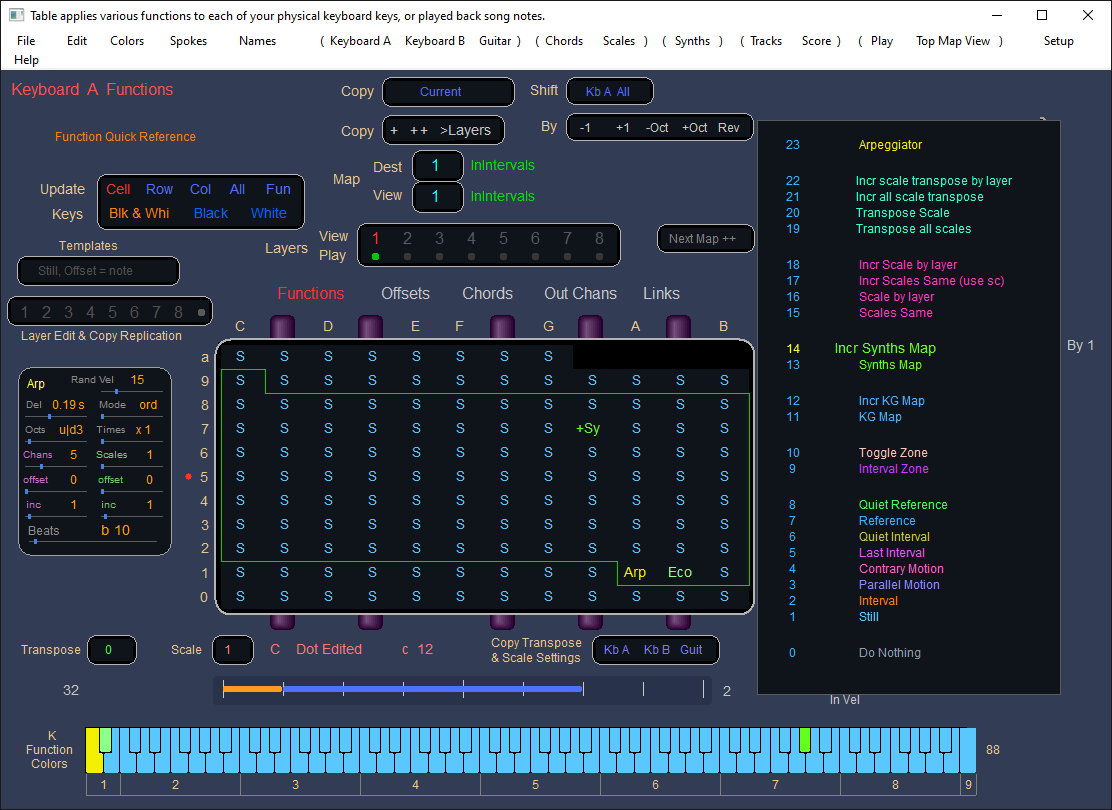Image resolution: width=1112 pixels, height=810 pixels.
Task: Open the Templates dropdown showing Still, Offset = note
Action: pyautogui.click(x=99, y=271)
